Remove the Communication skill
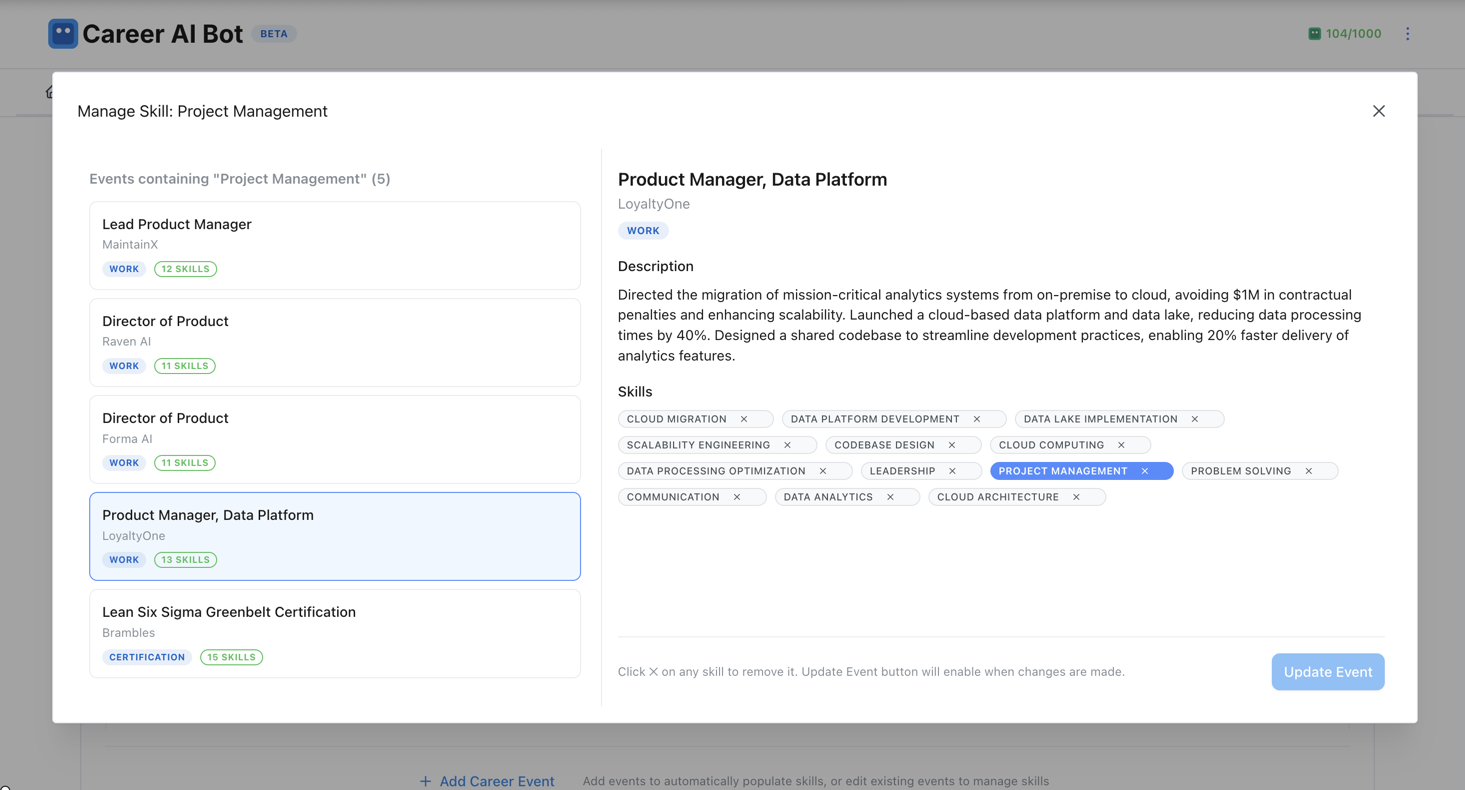1465x790 pixels. point(737,497)
